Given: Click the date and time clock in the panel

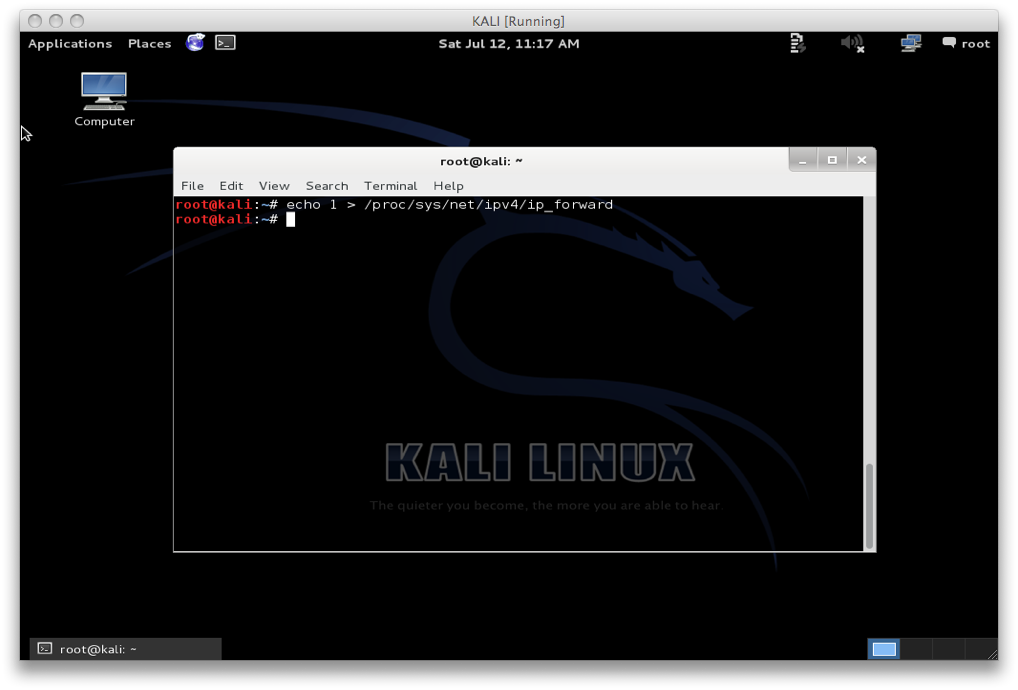Looking at the screenshot, I should pos(509,43).
